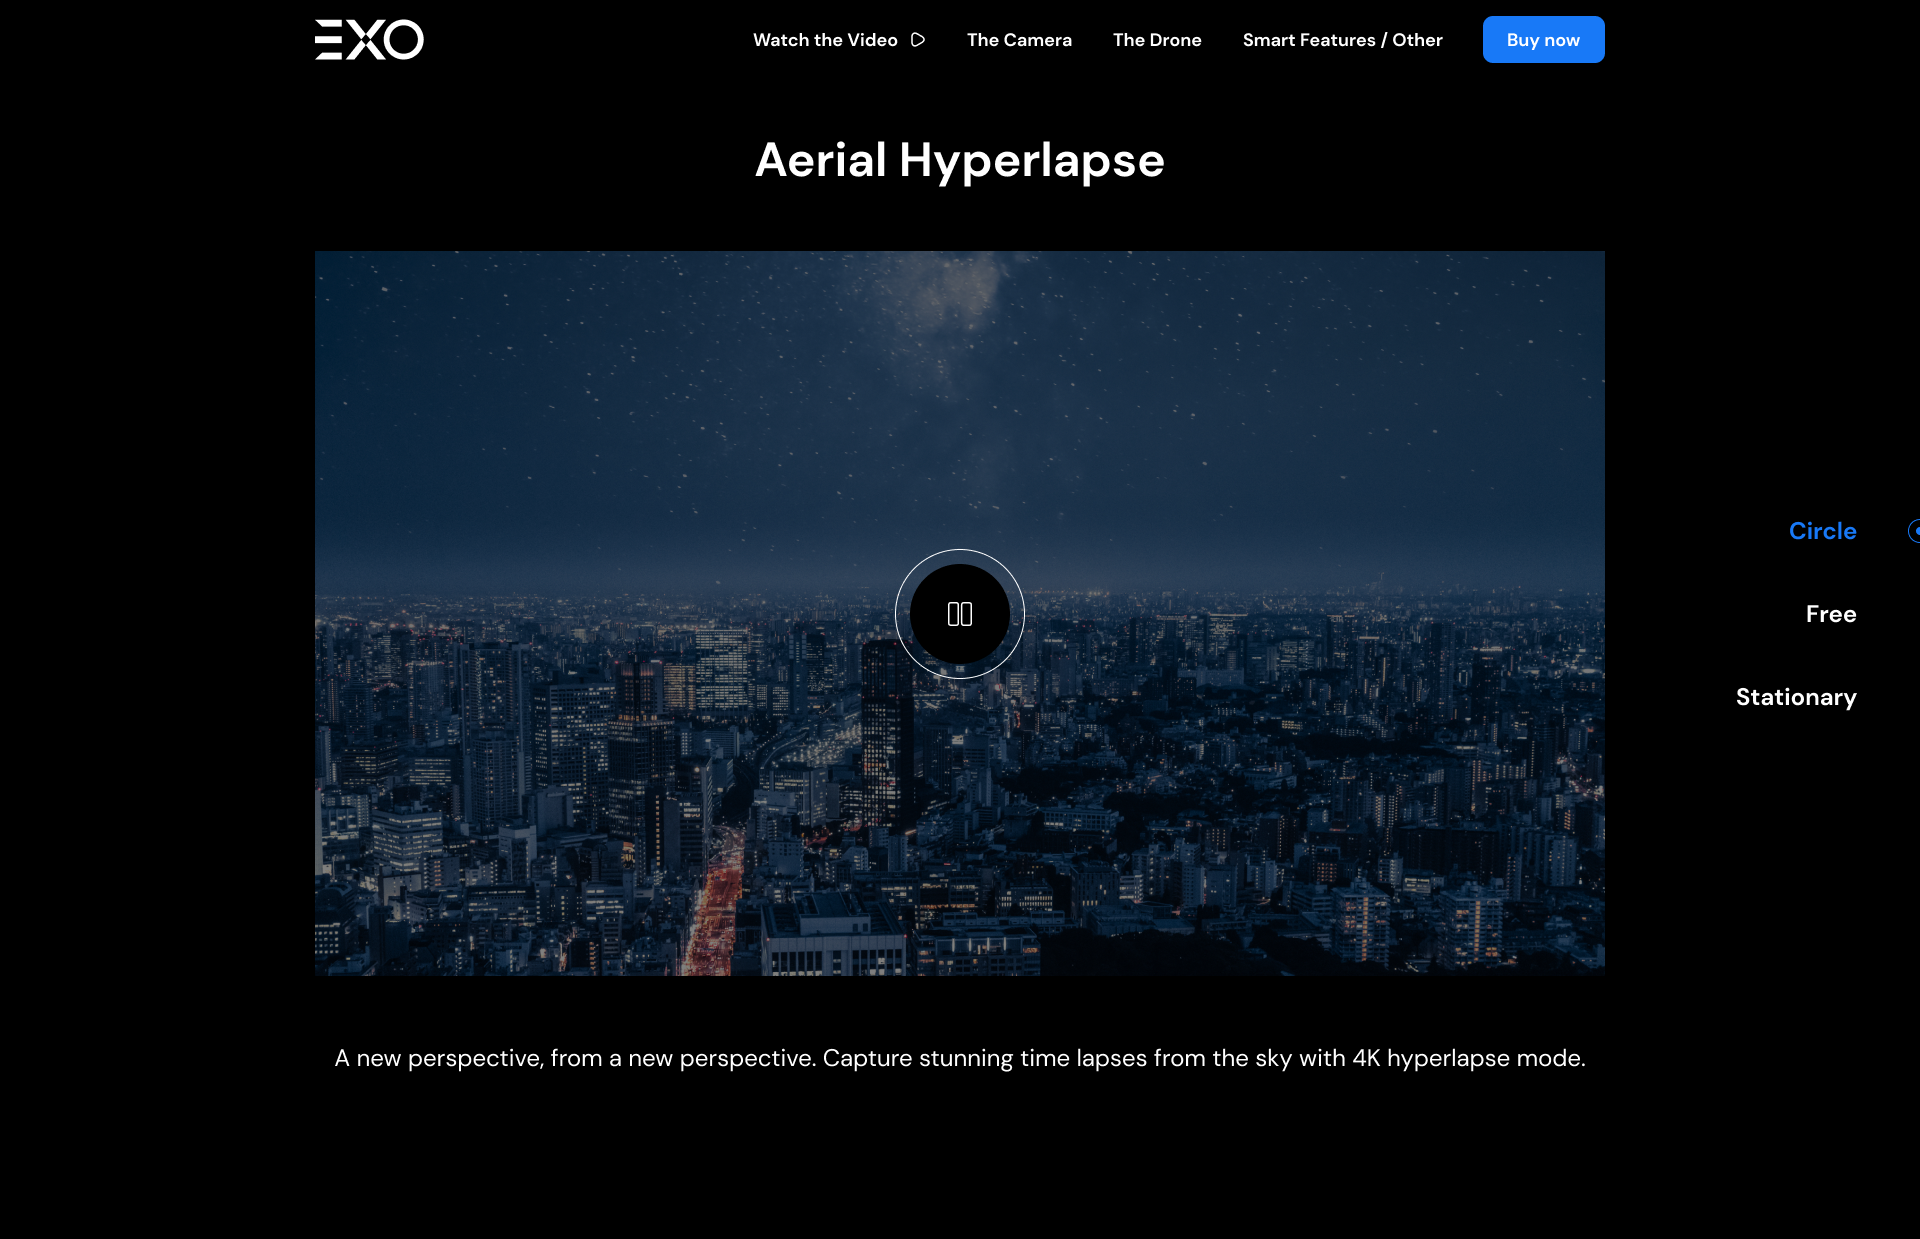1920x1239 pixels.
Task: Select the Stationary hyperlapse mode
Action: 1796,697
